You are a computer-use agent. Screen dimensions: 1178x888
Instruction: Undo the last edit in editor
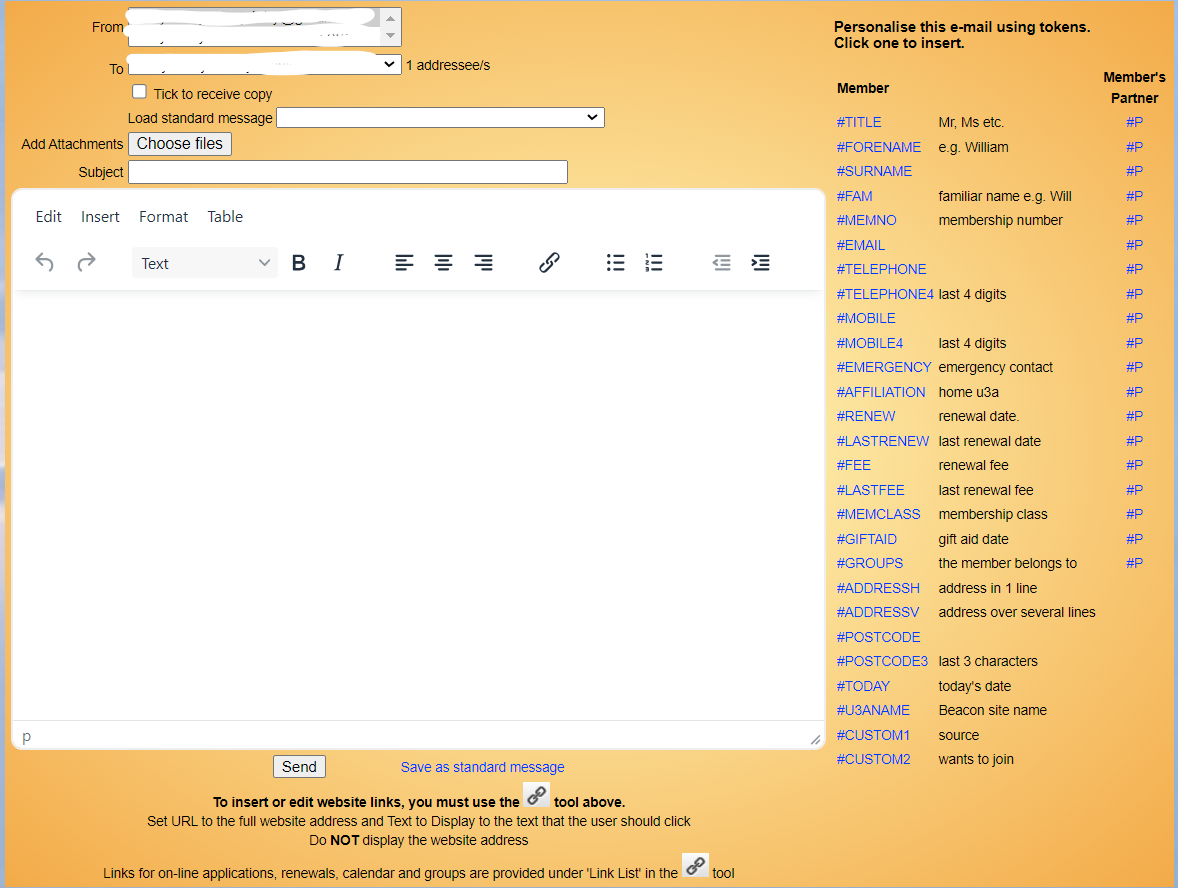44,262
